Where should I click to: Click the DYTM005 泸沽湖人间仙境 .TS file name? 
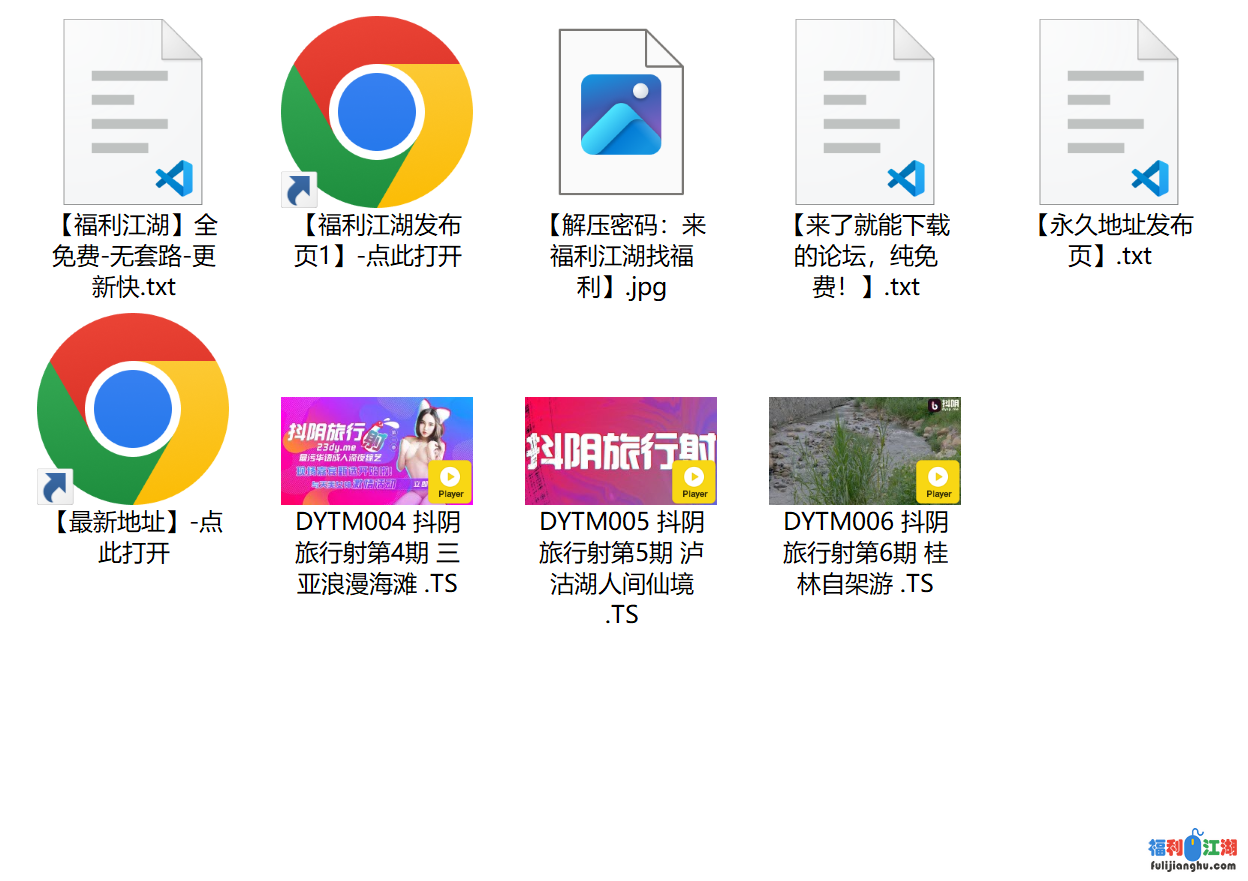(621, 568)
